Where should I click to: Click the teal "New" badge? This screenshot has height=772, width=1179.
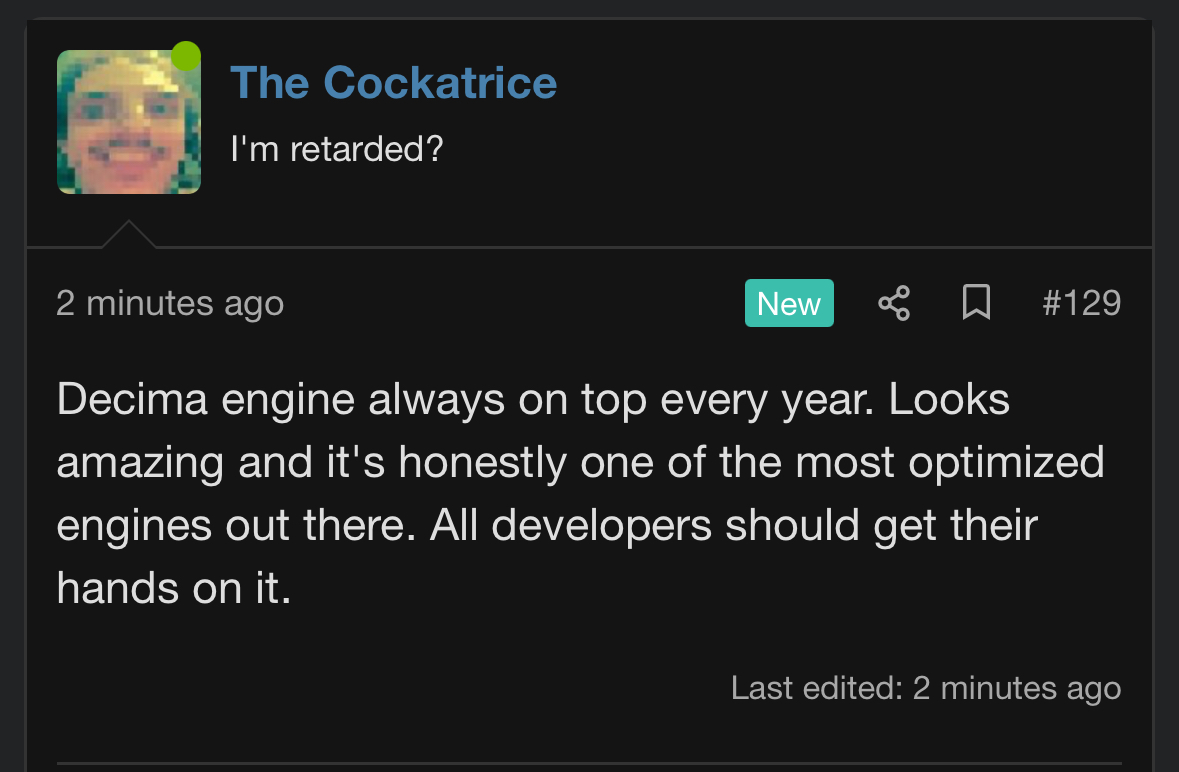[x=789, y=303]
